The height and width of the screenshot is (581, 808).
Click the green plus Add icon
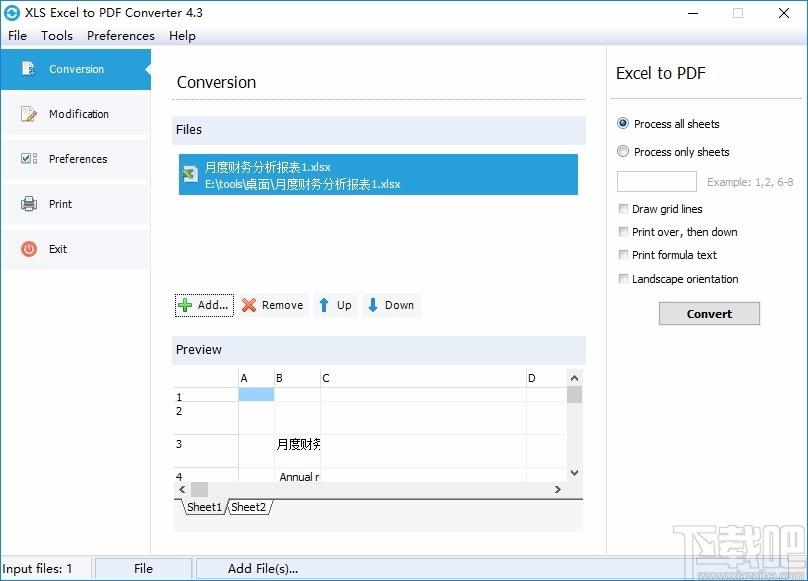tap(184, 305)
